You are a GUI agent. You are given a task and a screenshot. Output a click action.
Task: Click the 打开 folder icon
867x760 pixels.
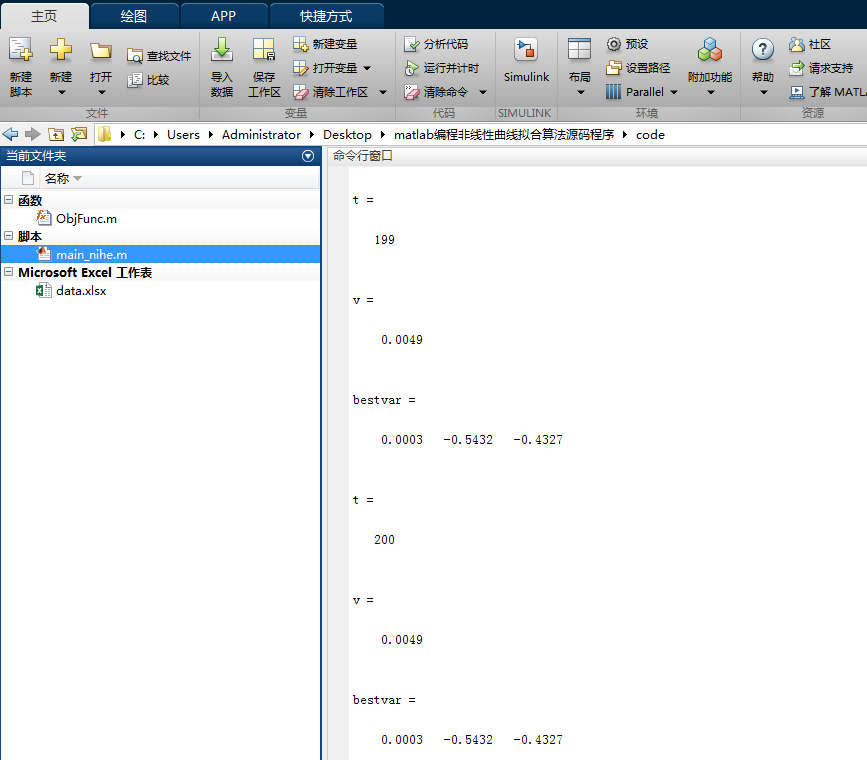click(x=101, y=51)
